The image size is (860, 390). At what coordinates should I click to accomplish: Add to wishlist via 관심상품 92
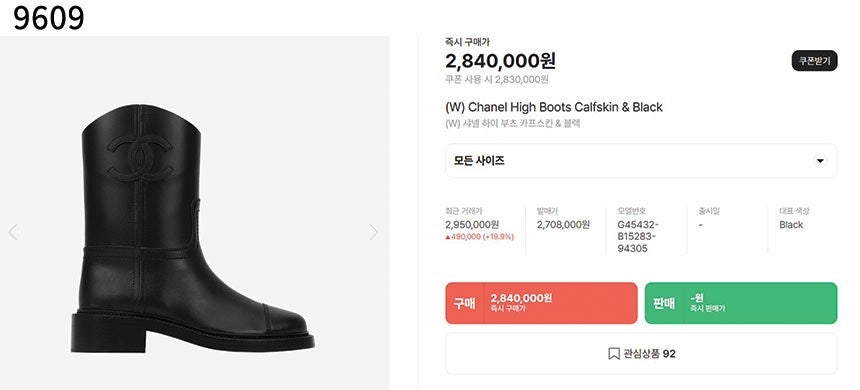pyautogui.click(x=641, y=354)
